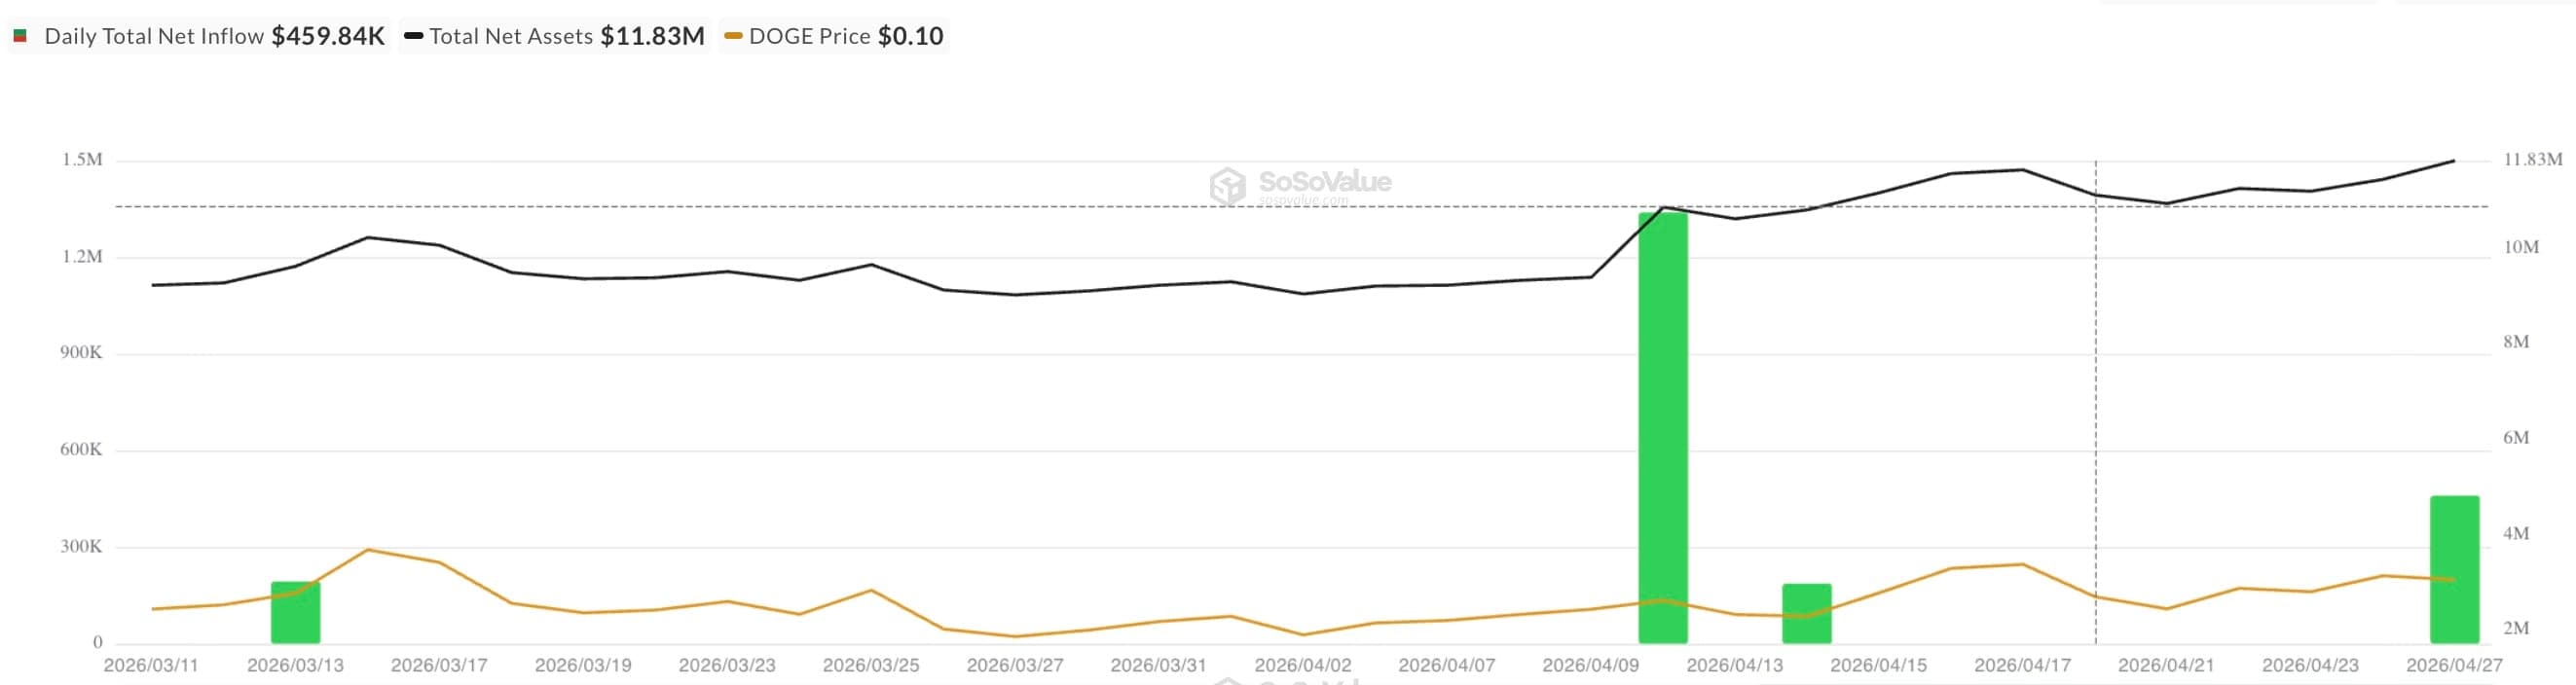Click the SoSoValue cube logo watermark
Viewport: 2576px width, 685px height.
click(1227, 185)
